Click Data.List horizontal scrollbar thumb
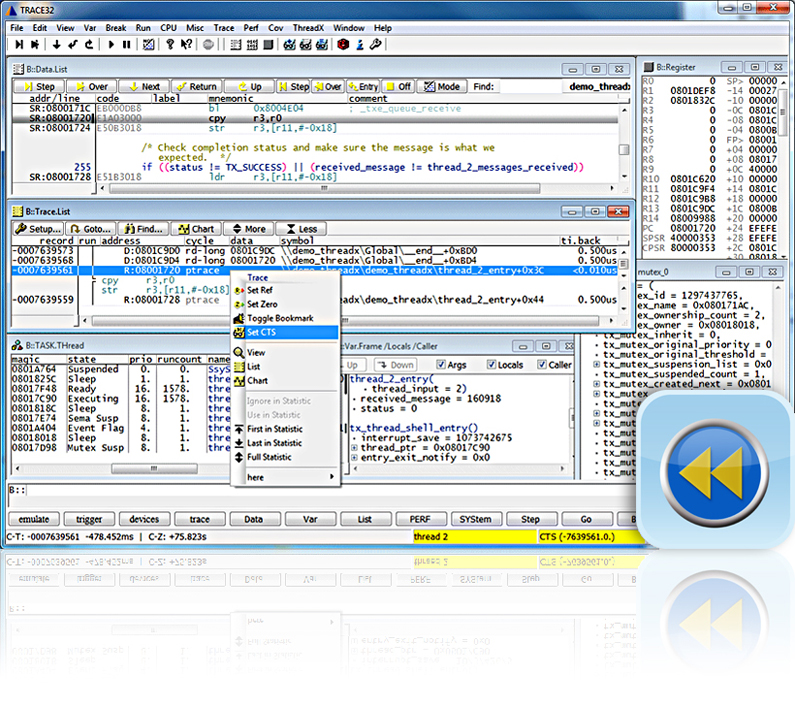The image size is (795, 707). (324, 189)
